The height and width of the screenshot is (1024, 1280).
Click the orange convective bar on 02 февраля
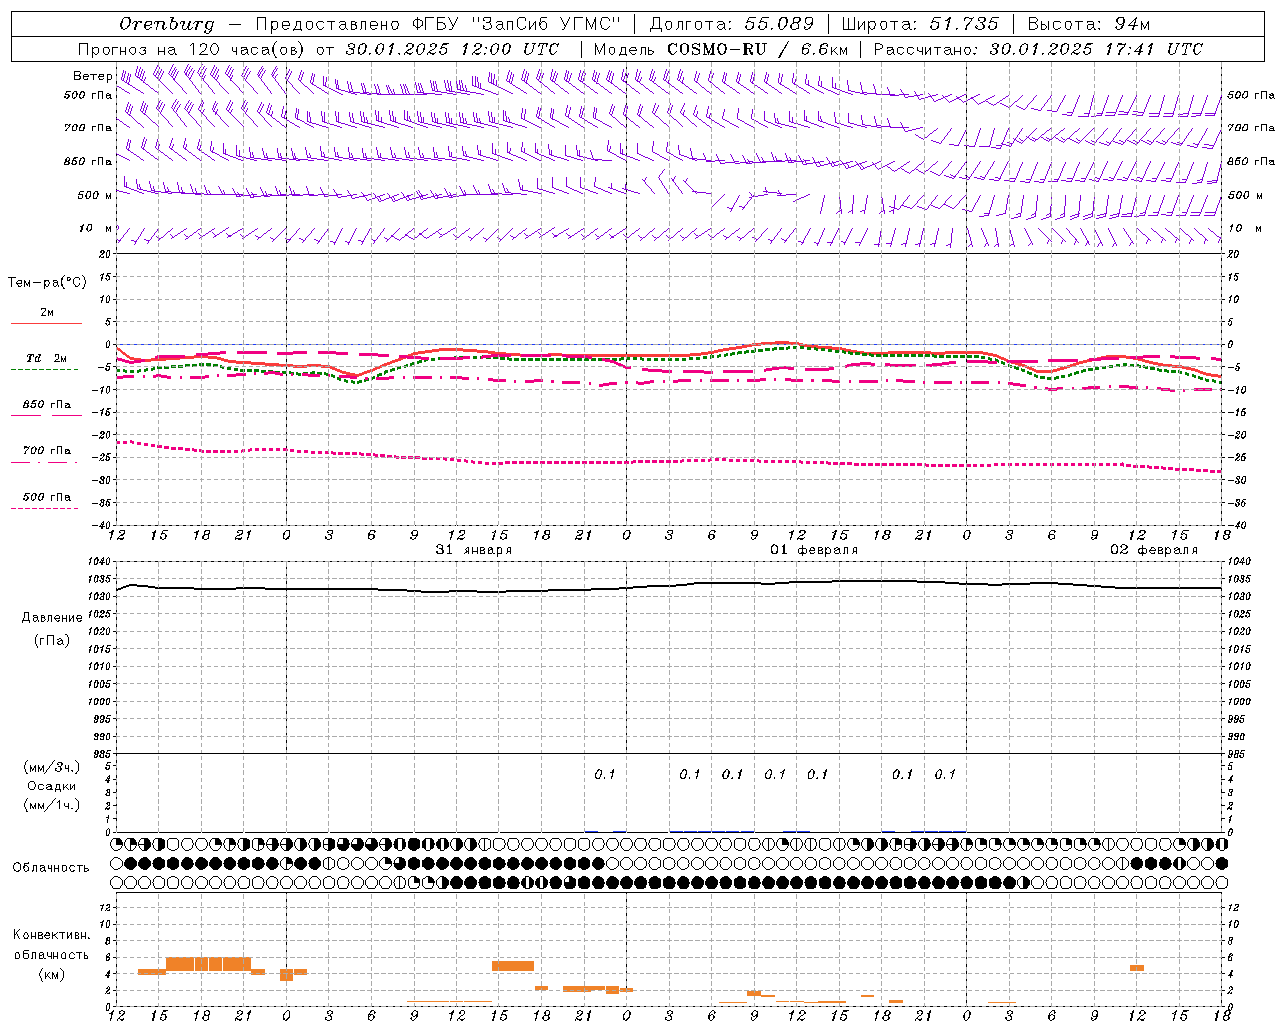(x=1137, y=968)
